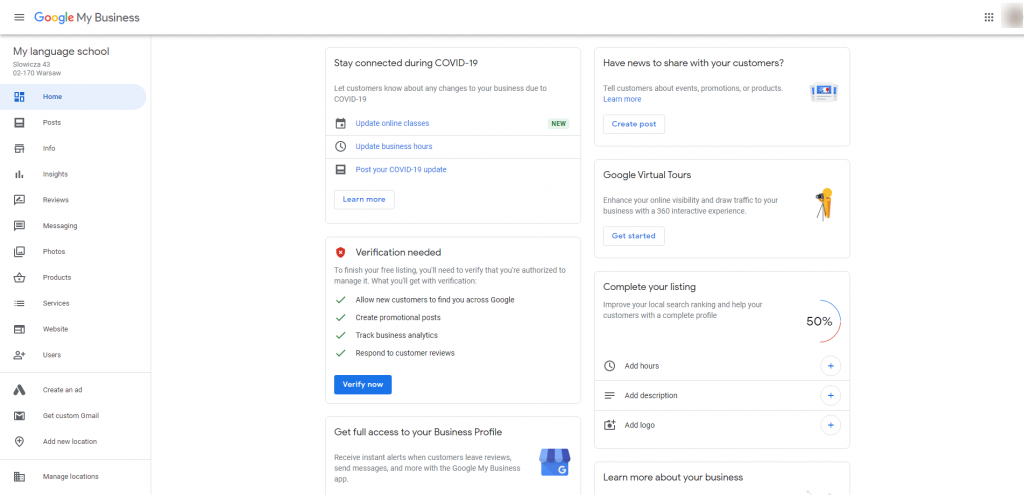
Task: Click the NEW badge on online classes
Action: pyautogui.click(x=558, y=123)
